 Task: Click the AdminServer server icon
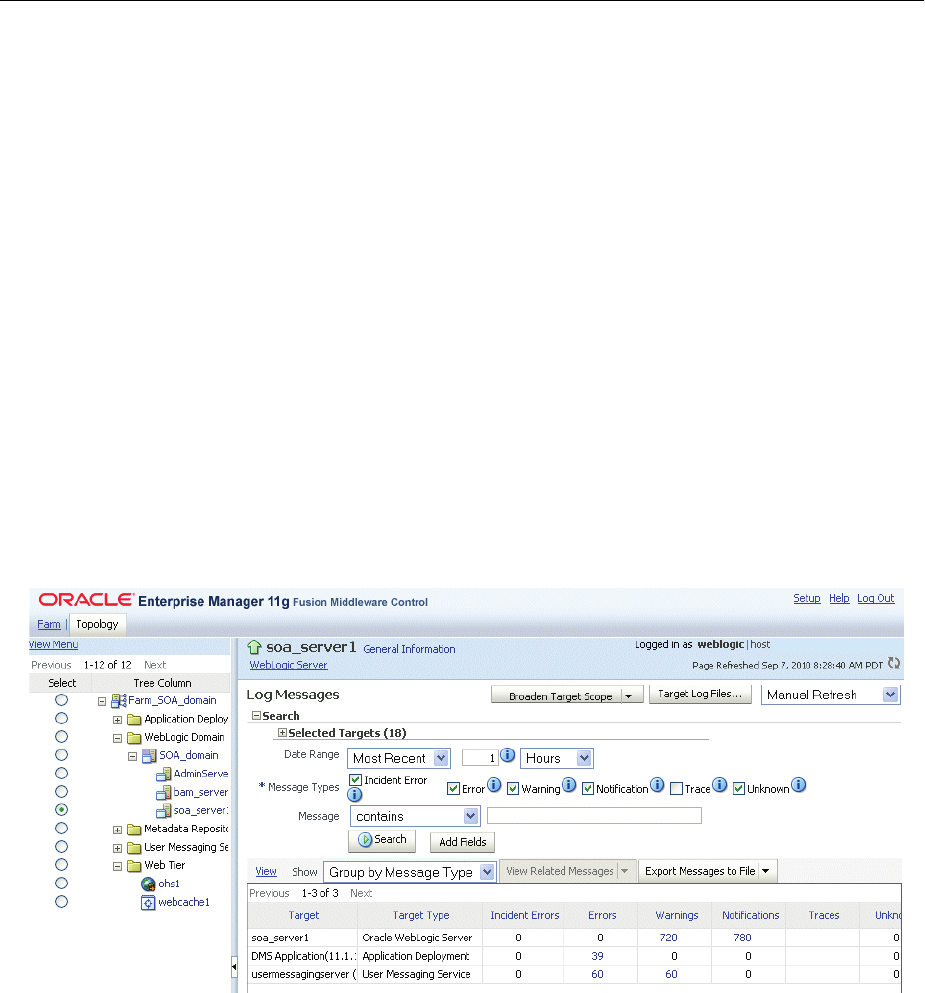tap(164, 774)
